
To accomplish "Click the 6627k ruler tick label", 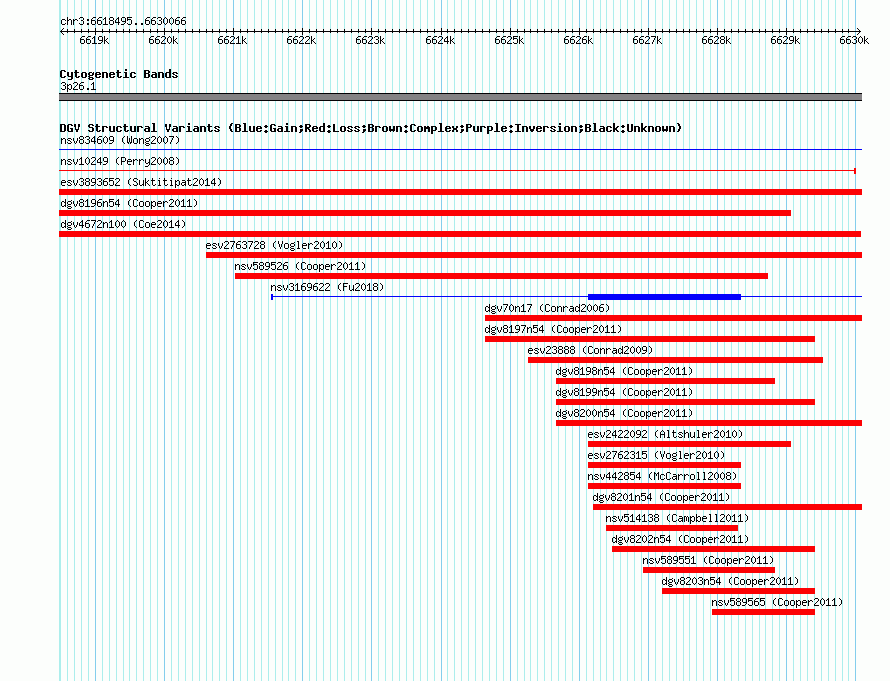I will pyautogui.click(x=648, y=40).
